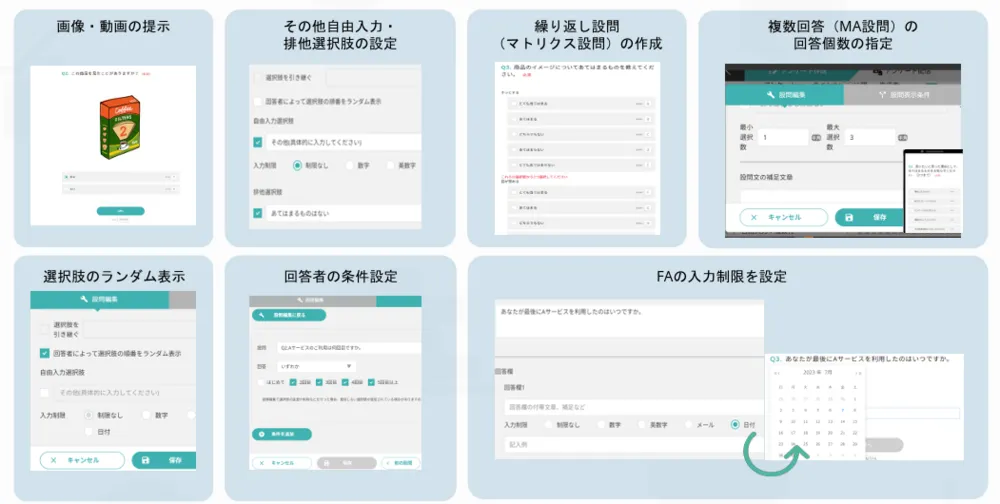Uncheck 回答者によって選択肢の順番をランダム表示 in the ランダム表示 panel
This screenshot has height=504, width=1000.
[x=45, y=353]
